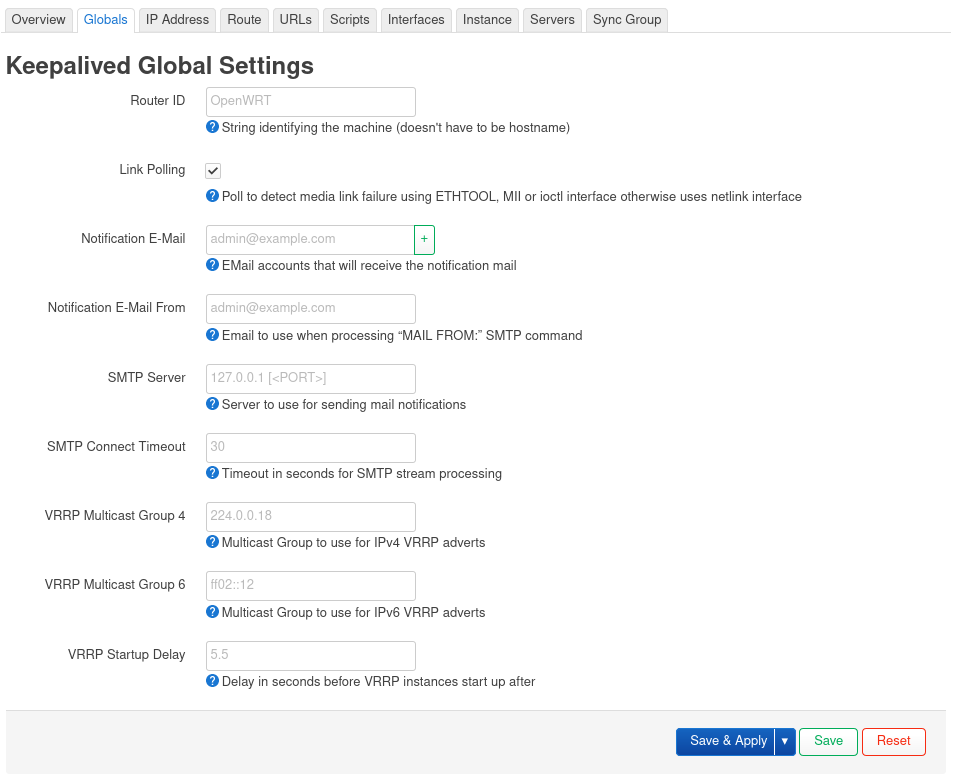Click the SMTP Connect Timeout label
Screen dimensions: 954x783
coord(116,446)
